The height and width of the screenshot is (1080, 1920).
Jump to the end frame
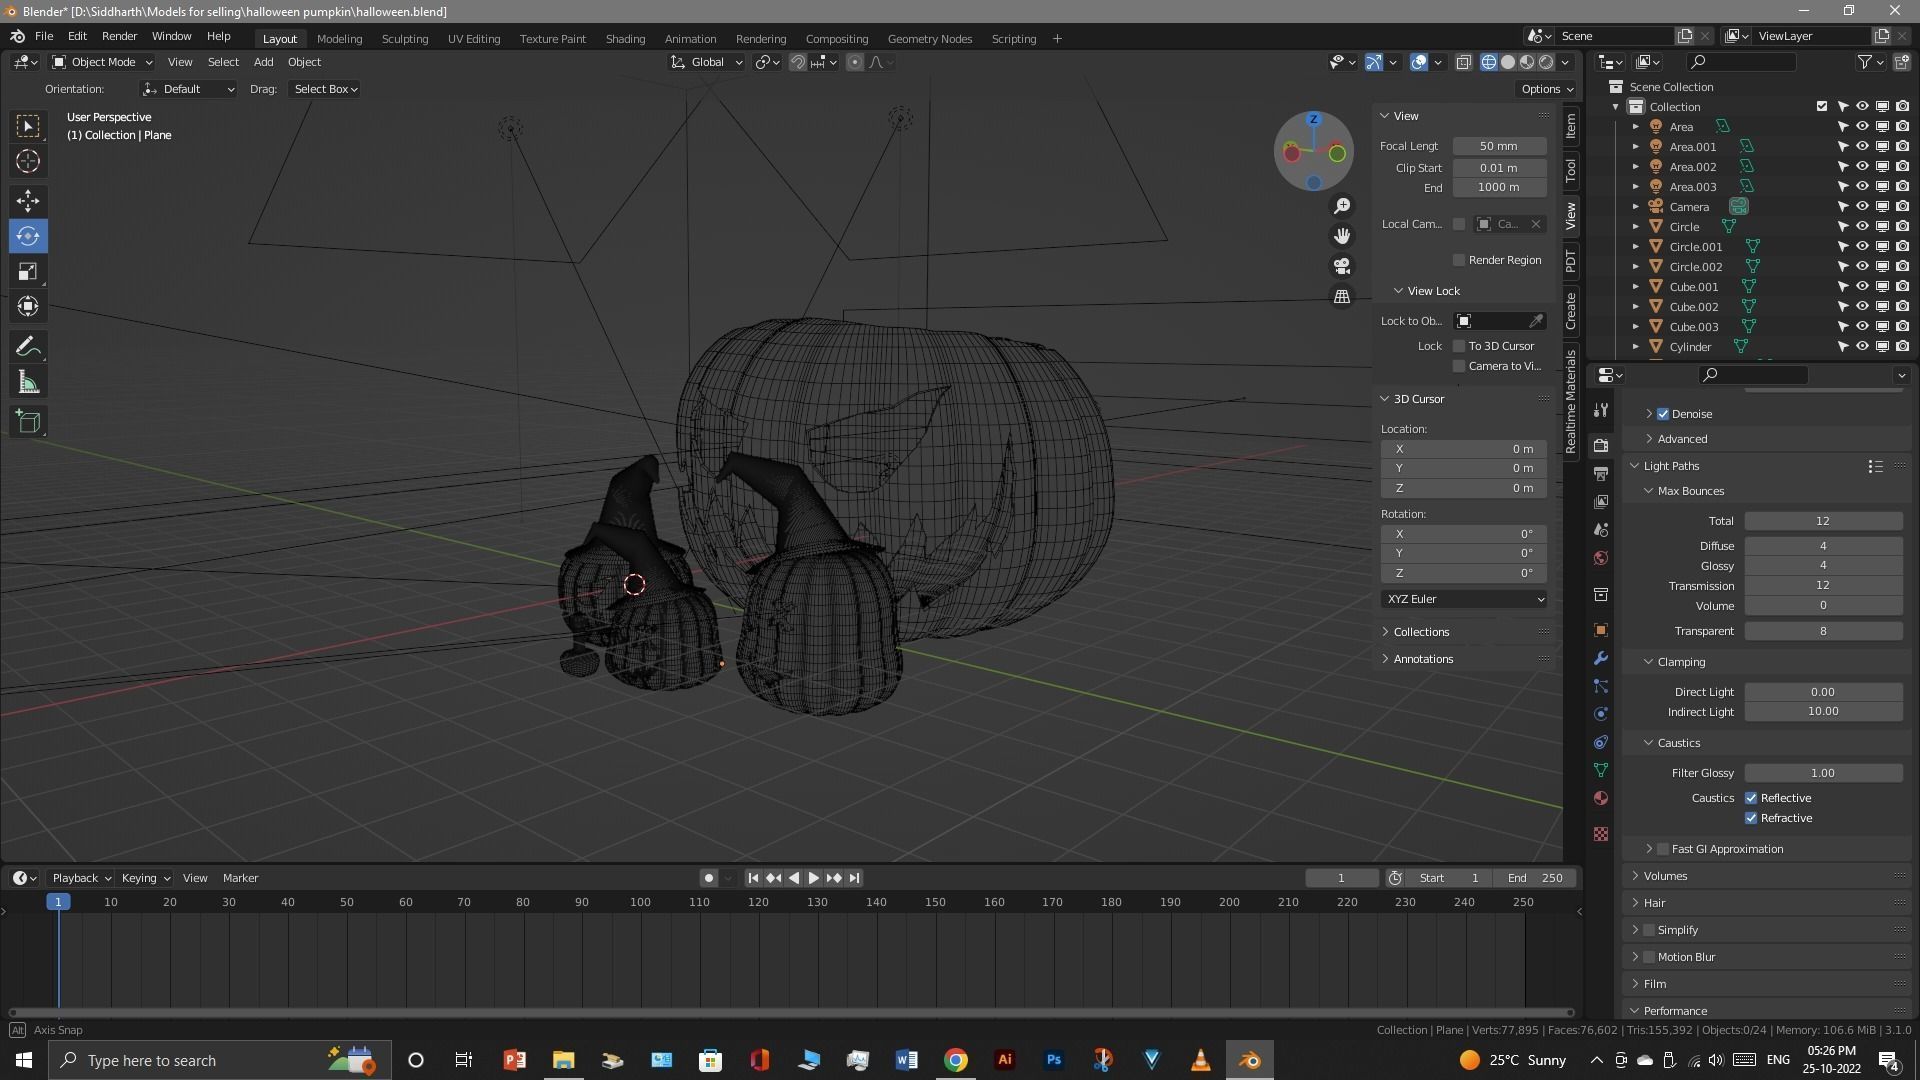click(854, 878)
